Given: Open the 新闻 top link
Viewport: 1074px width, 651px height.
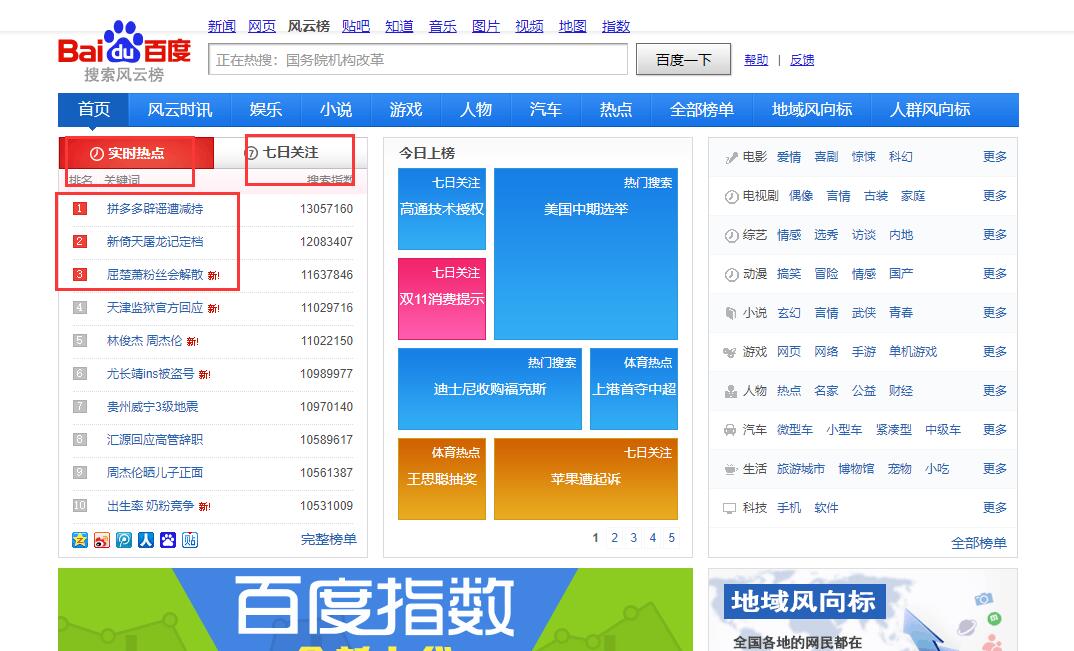Looking at the screenshot, I should (221, 26).
